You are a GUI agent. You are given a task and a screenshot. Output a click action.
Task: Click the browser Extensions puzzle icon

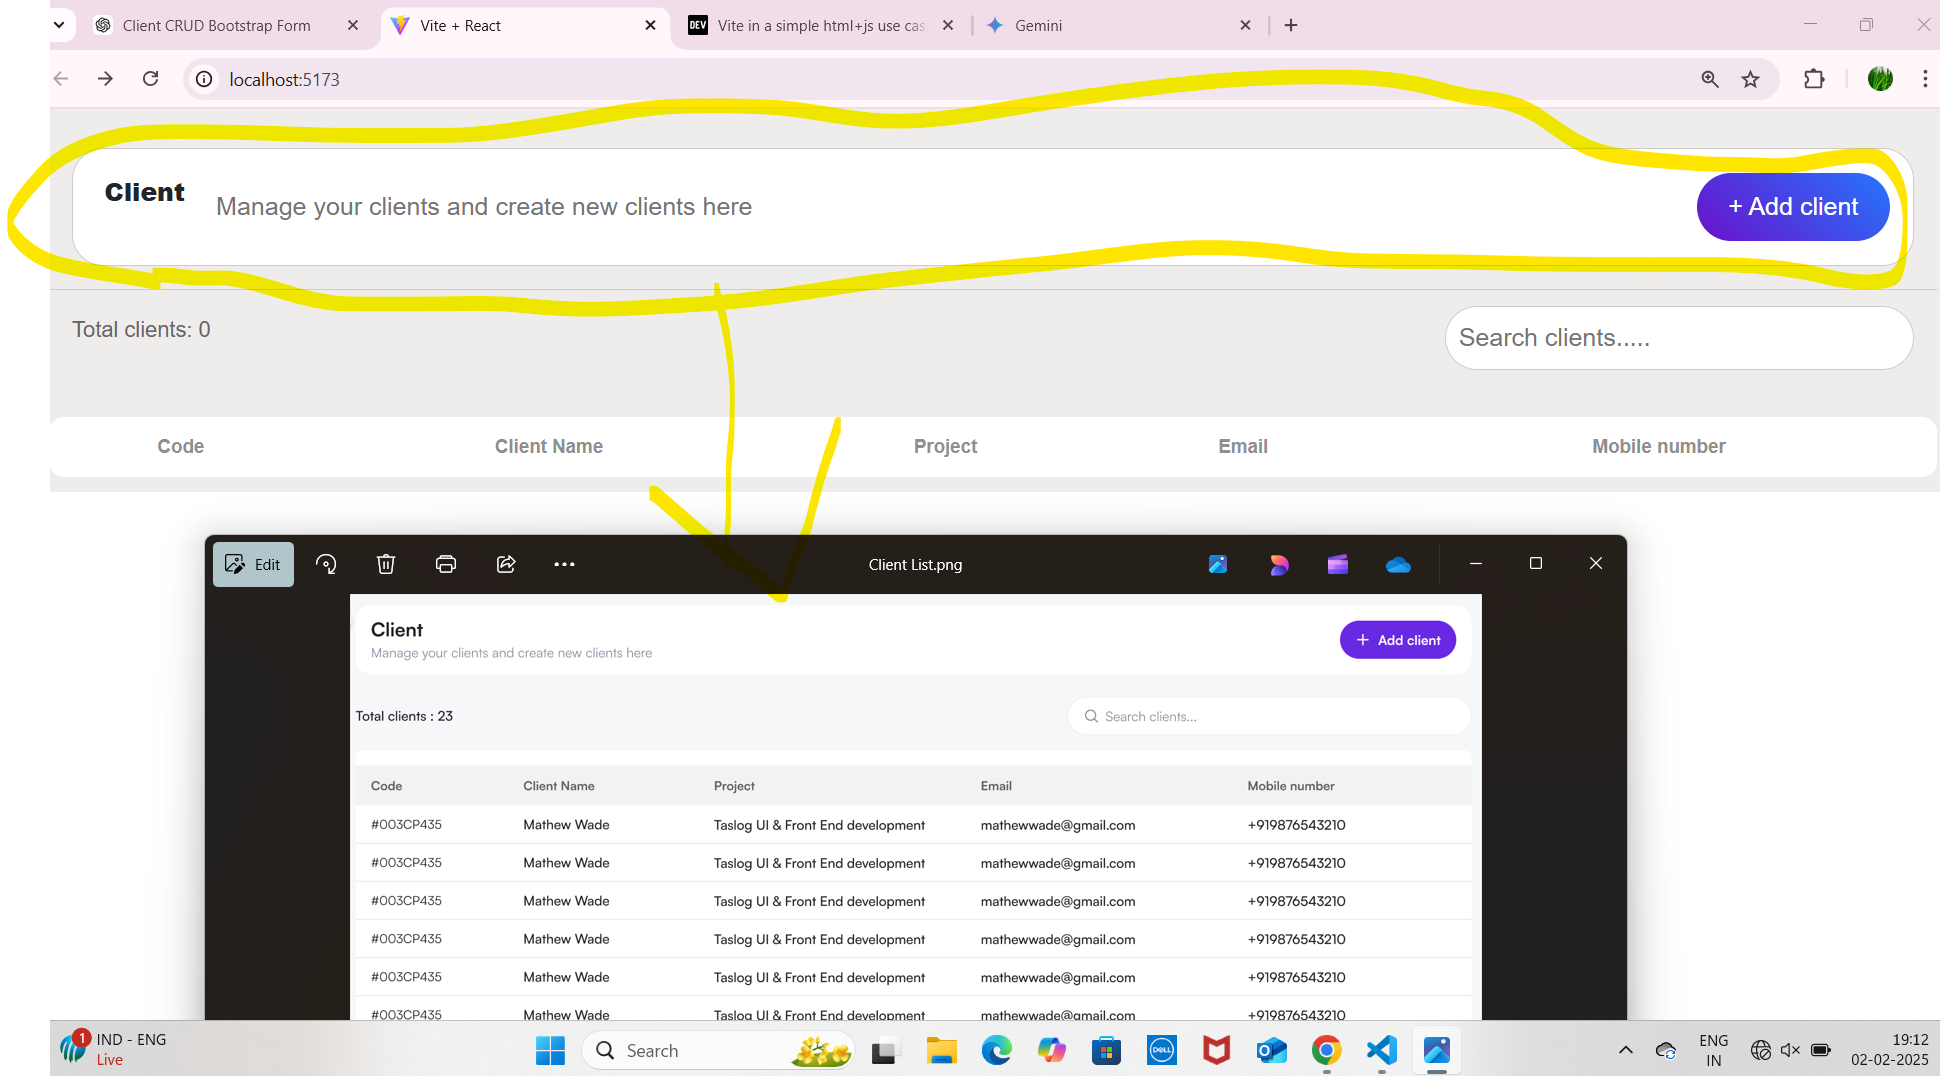coord(1813,79)
